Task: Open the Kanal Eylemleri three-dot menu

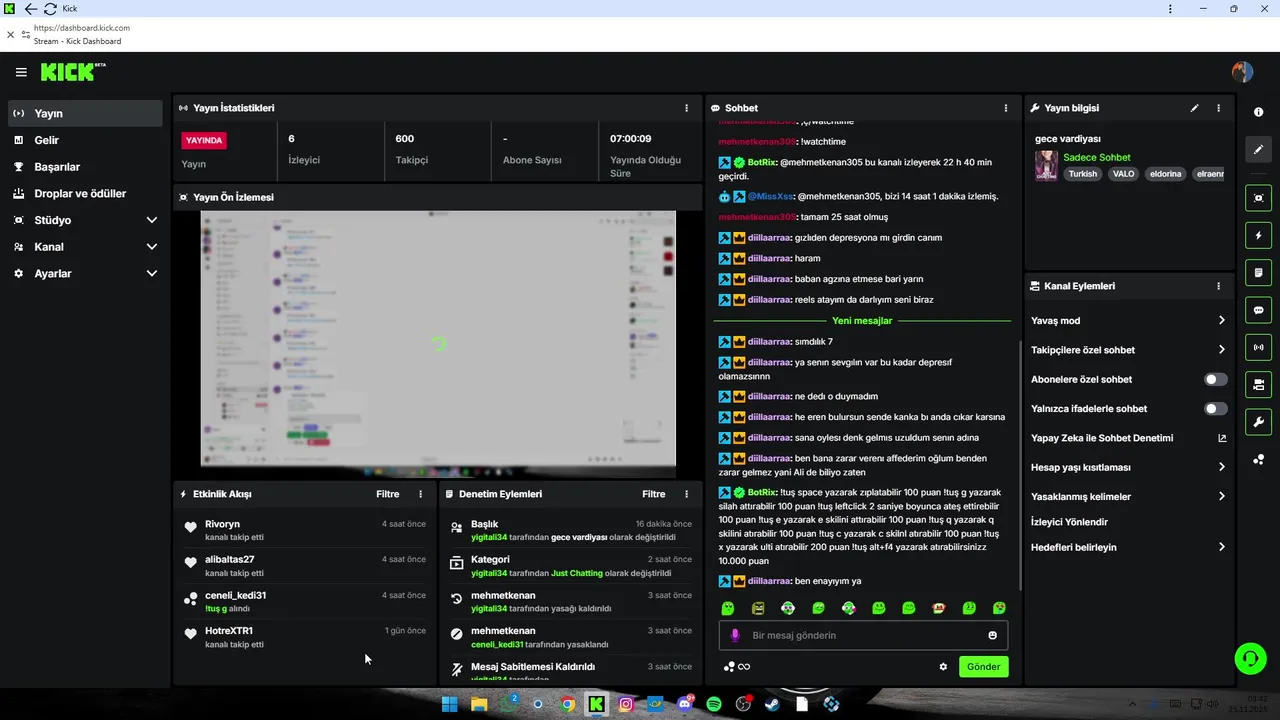Action: click(1218, 286)
